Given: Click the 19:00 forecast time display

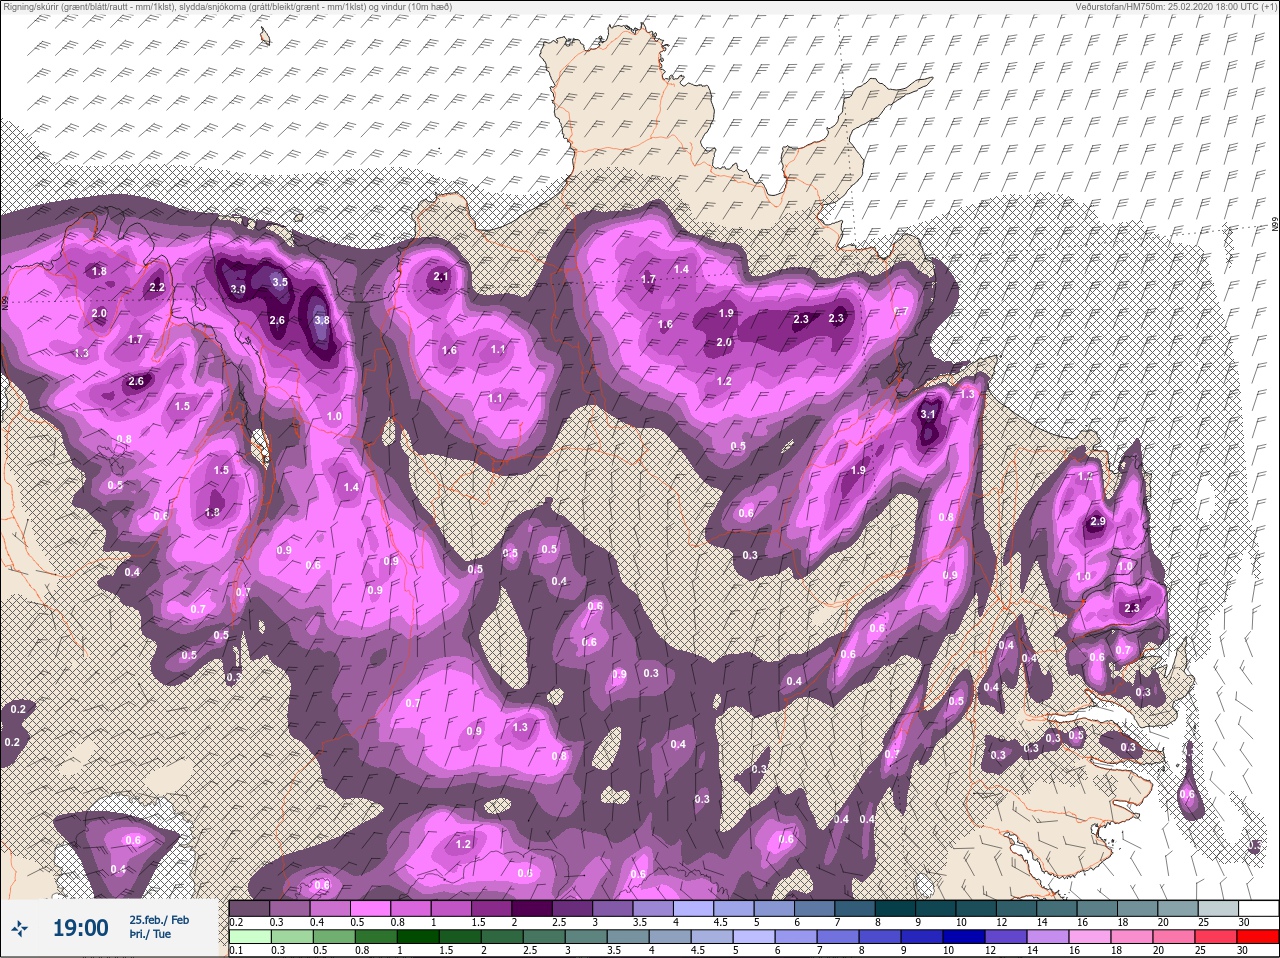Looking at the screenshot, I should tap(80, 928).
